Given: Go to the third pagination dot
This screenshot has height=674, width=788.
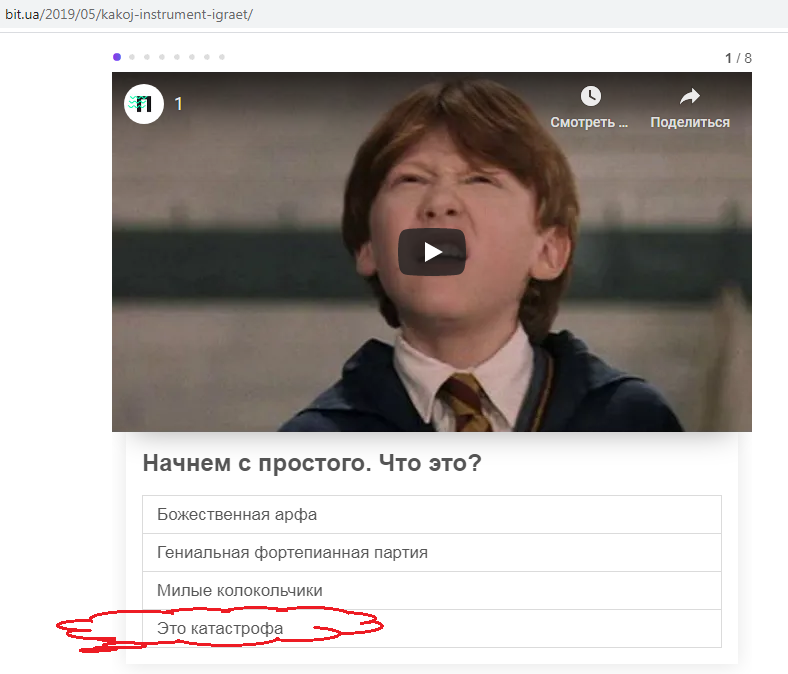Looking at the screenshot, I should pyautogui.click(x=147, y=57).
